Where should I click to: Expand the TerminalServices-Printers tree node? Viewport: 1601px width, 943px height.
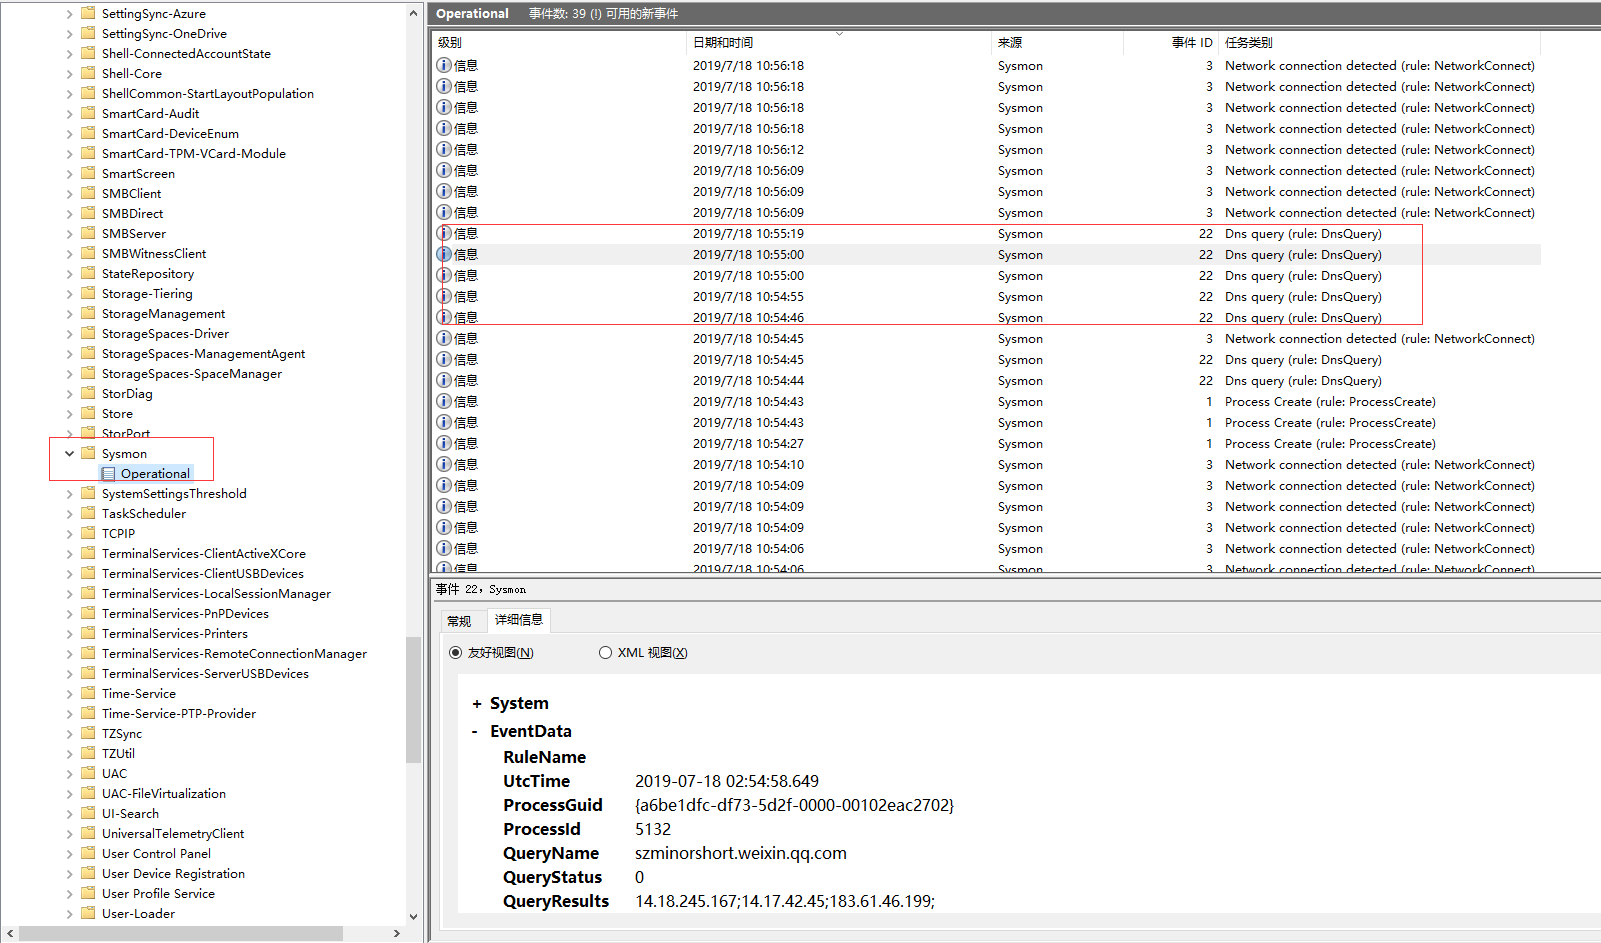pos(69,633)
